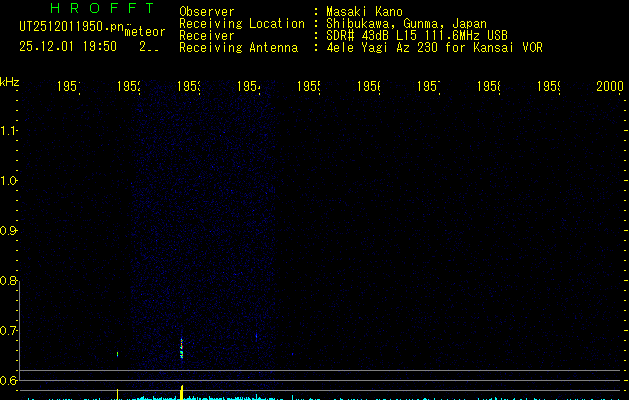Click the 2000 time axis marker
This screenshot has width=629, height=400.
pos(610,88)
